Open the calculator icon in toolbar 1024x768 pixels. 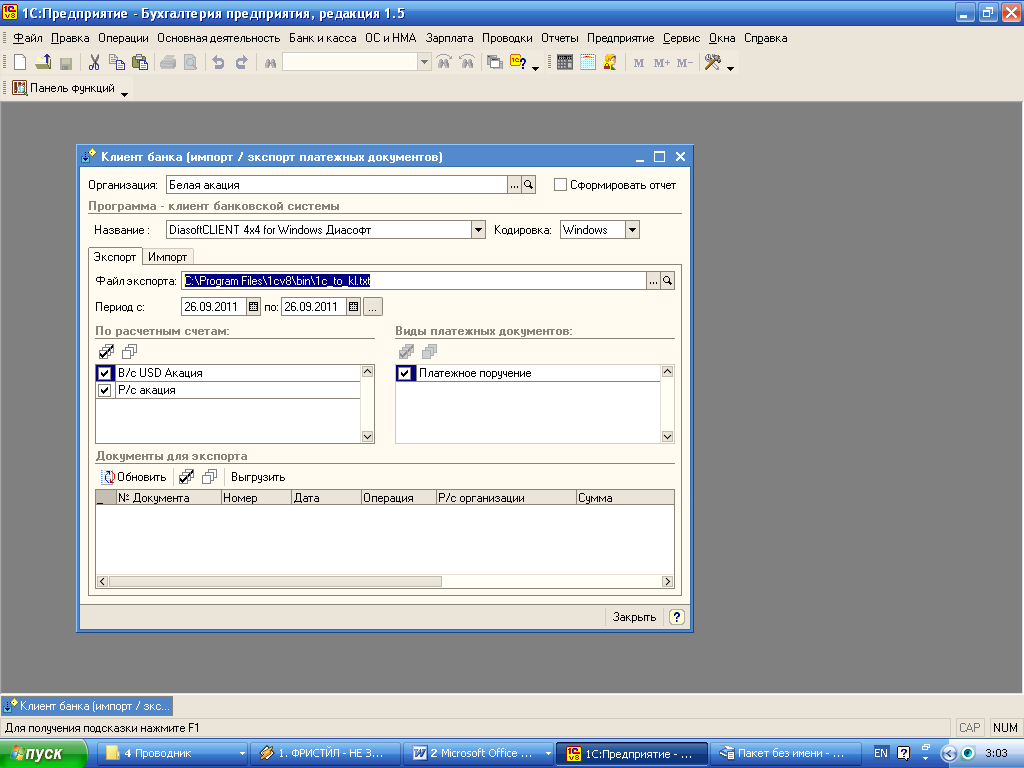(565, 62)
